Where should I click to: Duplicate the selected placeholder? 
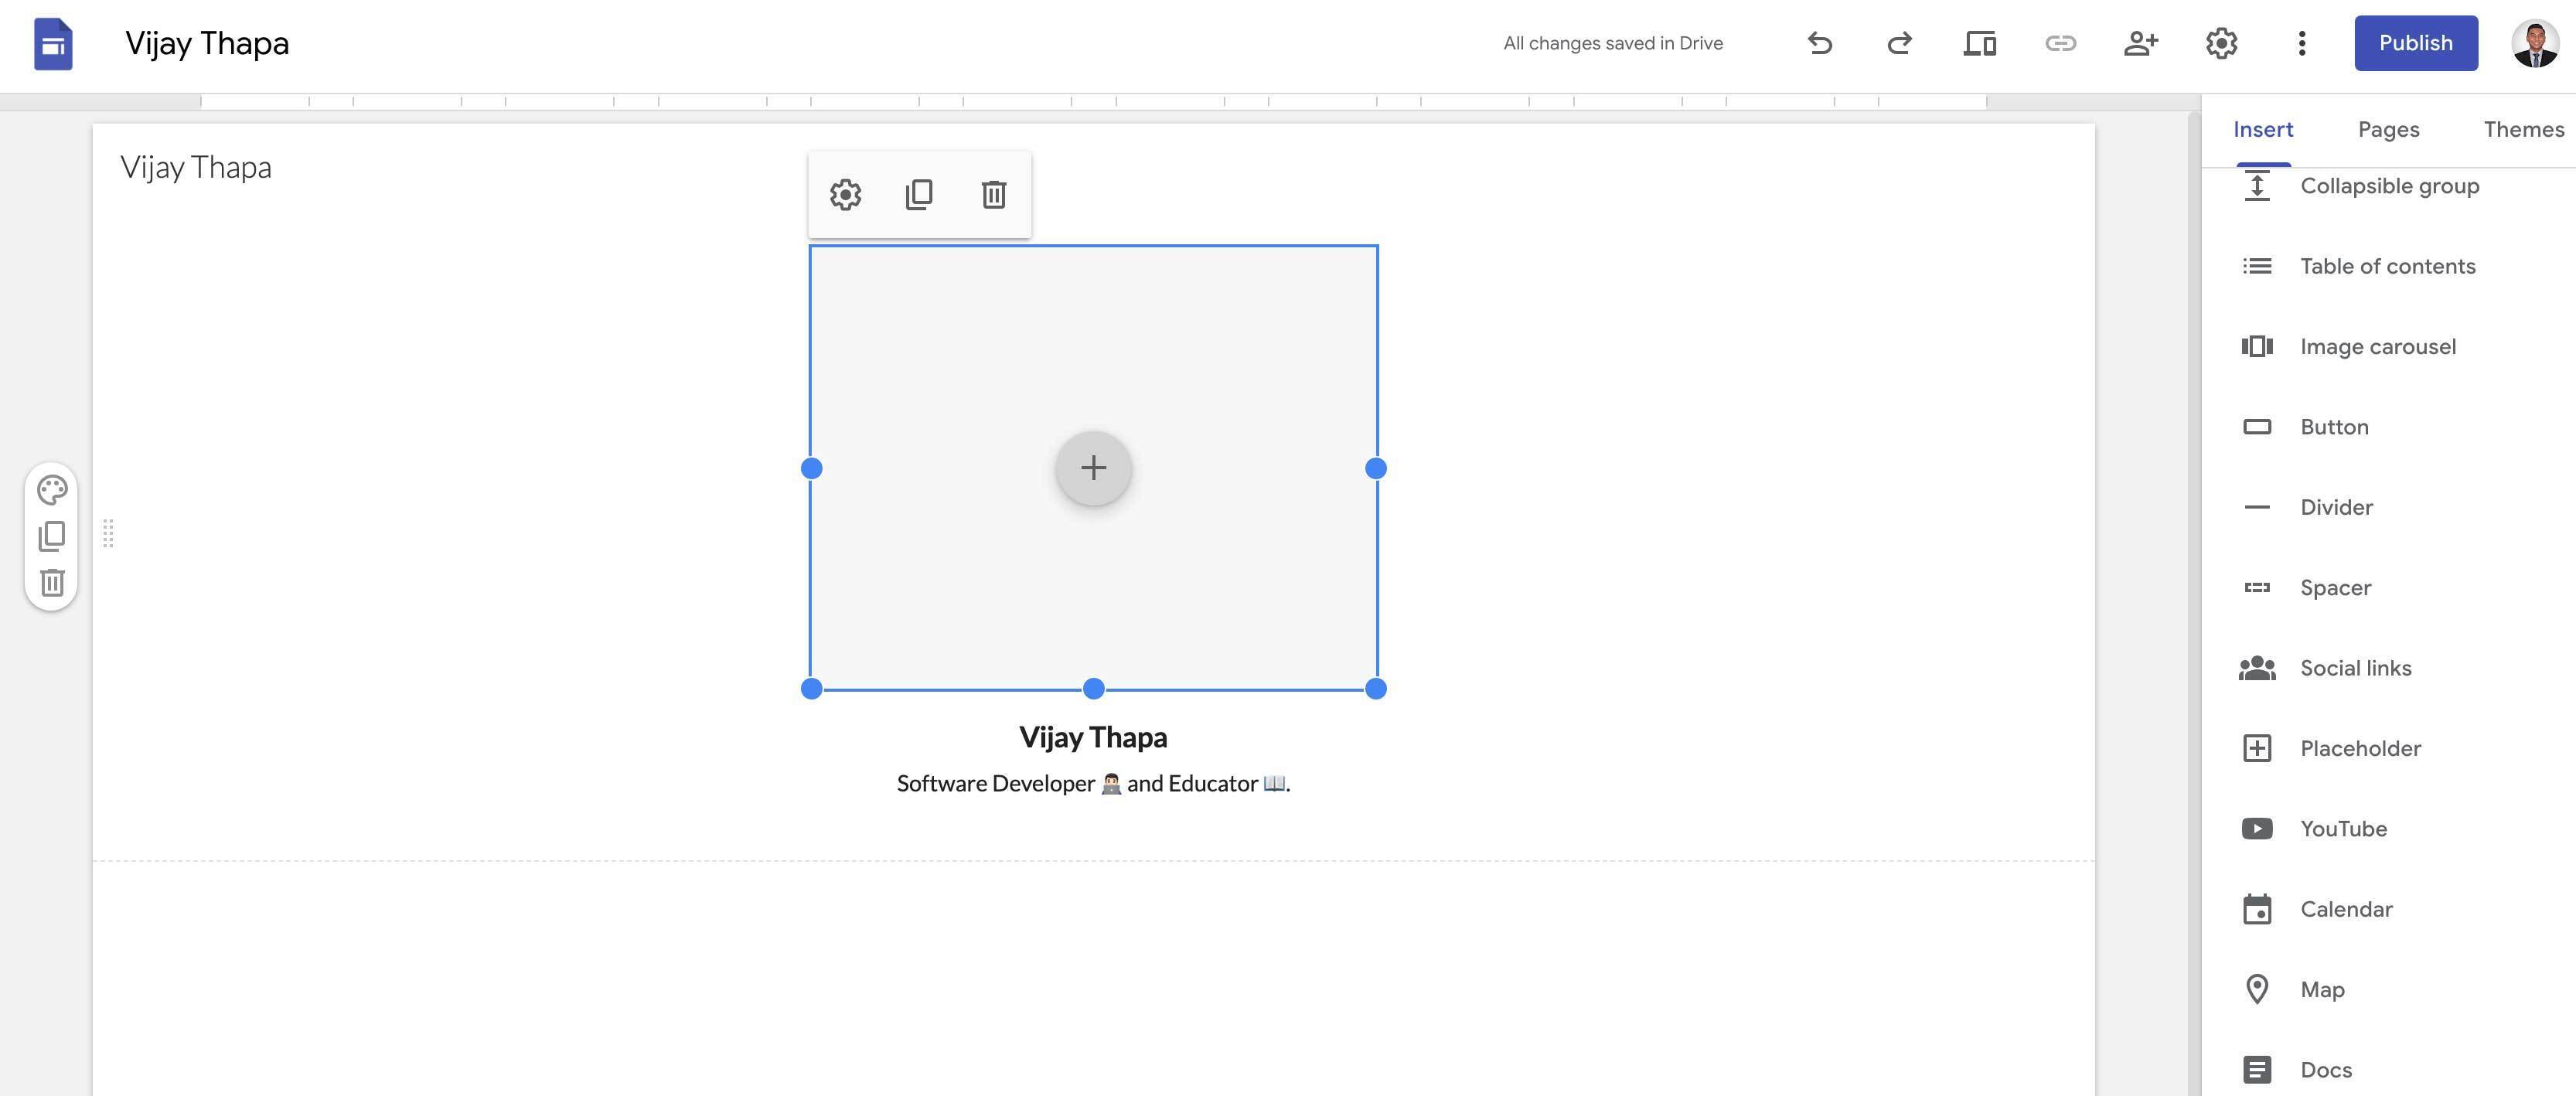coord(919,194)
